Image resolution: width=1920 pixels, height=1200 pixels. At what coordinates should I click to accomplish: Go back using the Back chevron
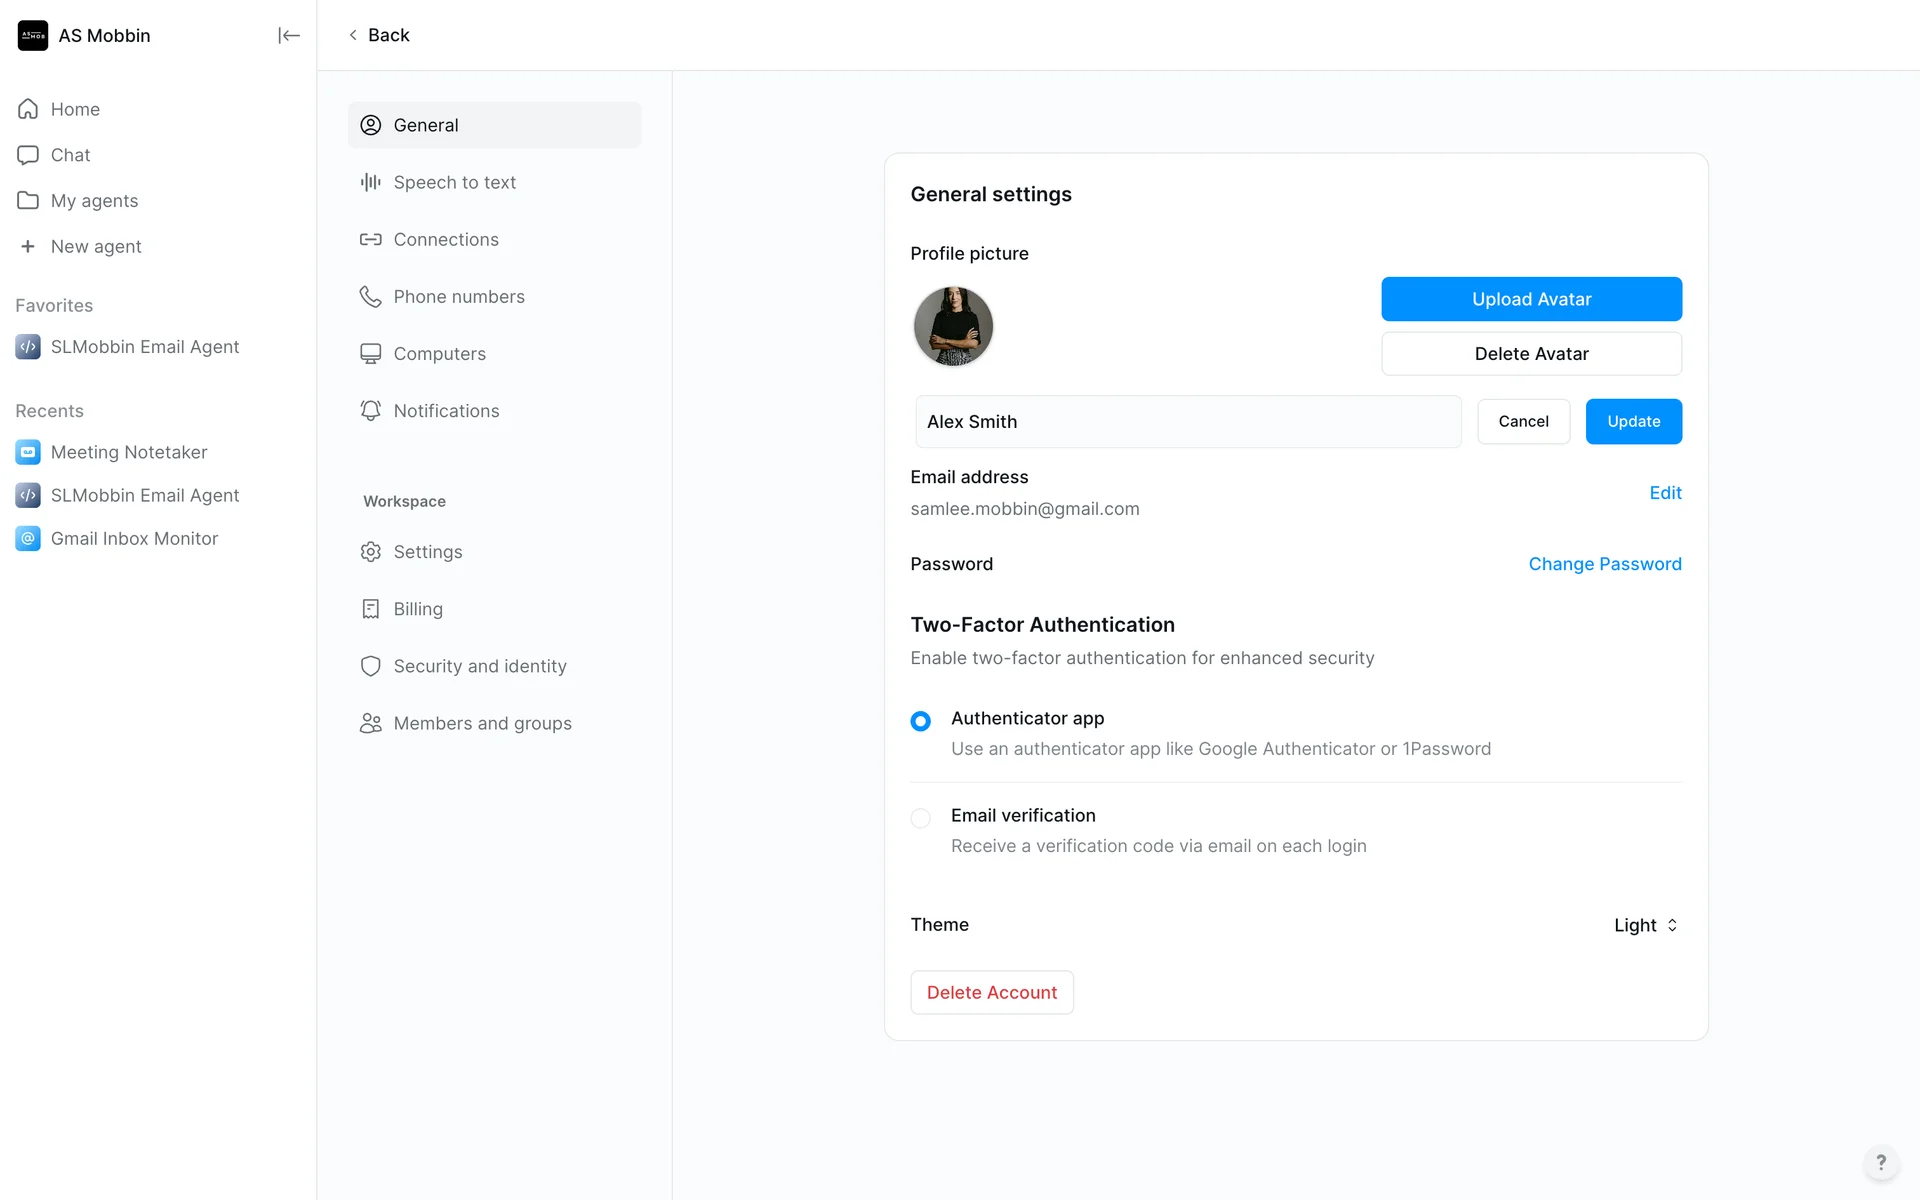coord(353,35)
